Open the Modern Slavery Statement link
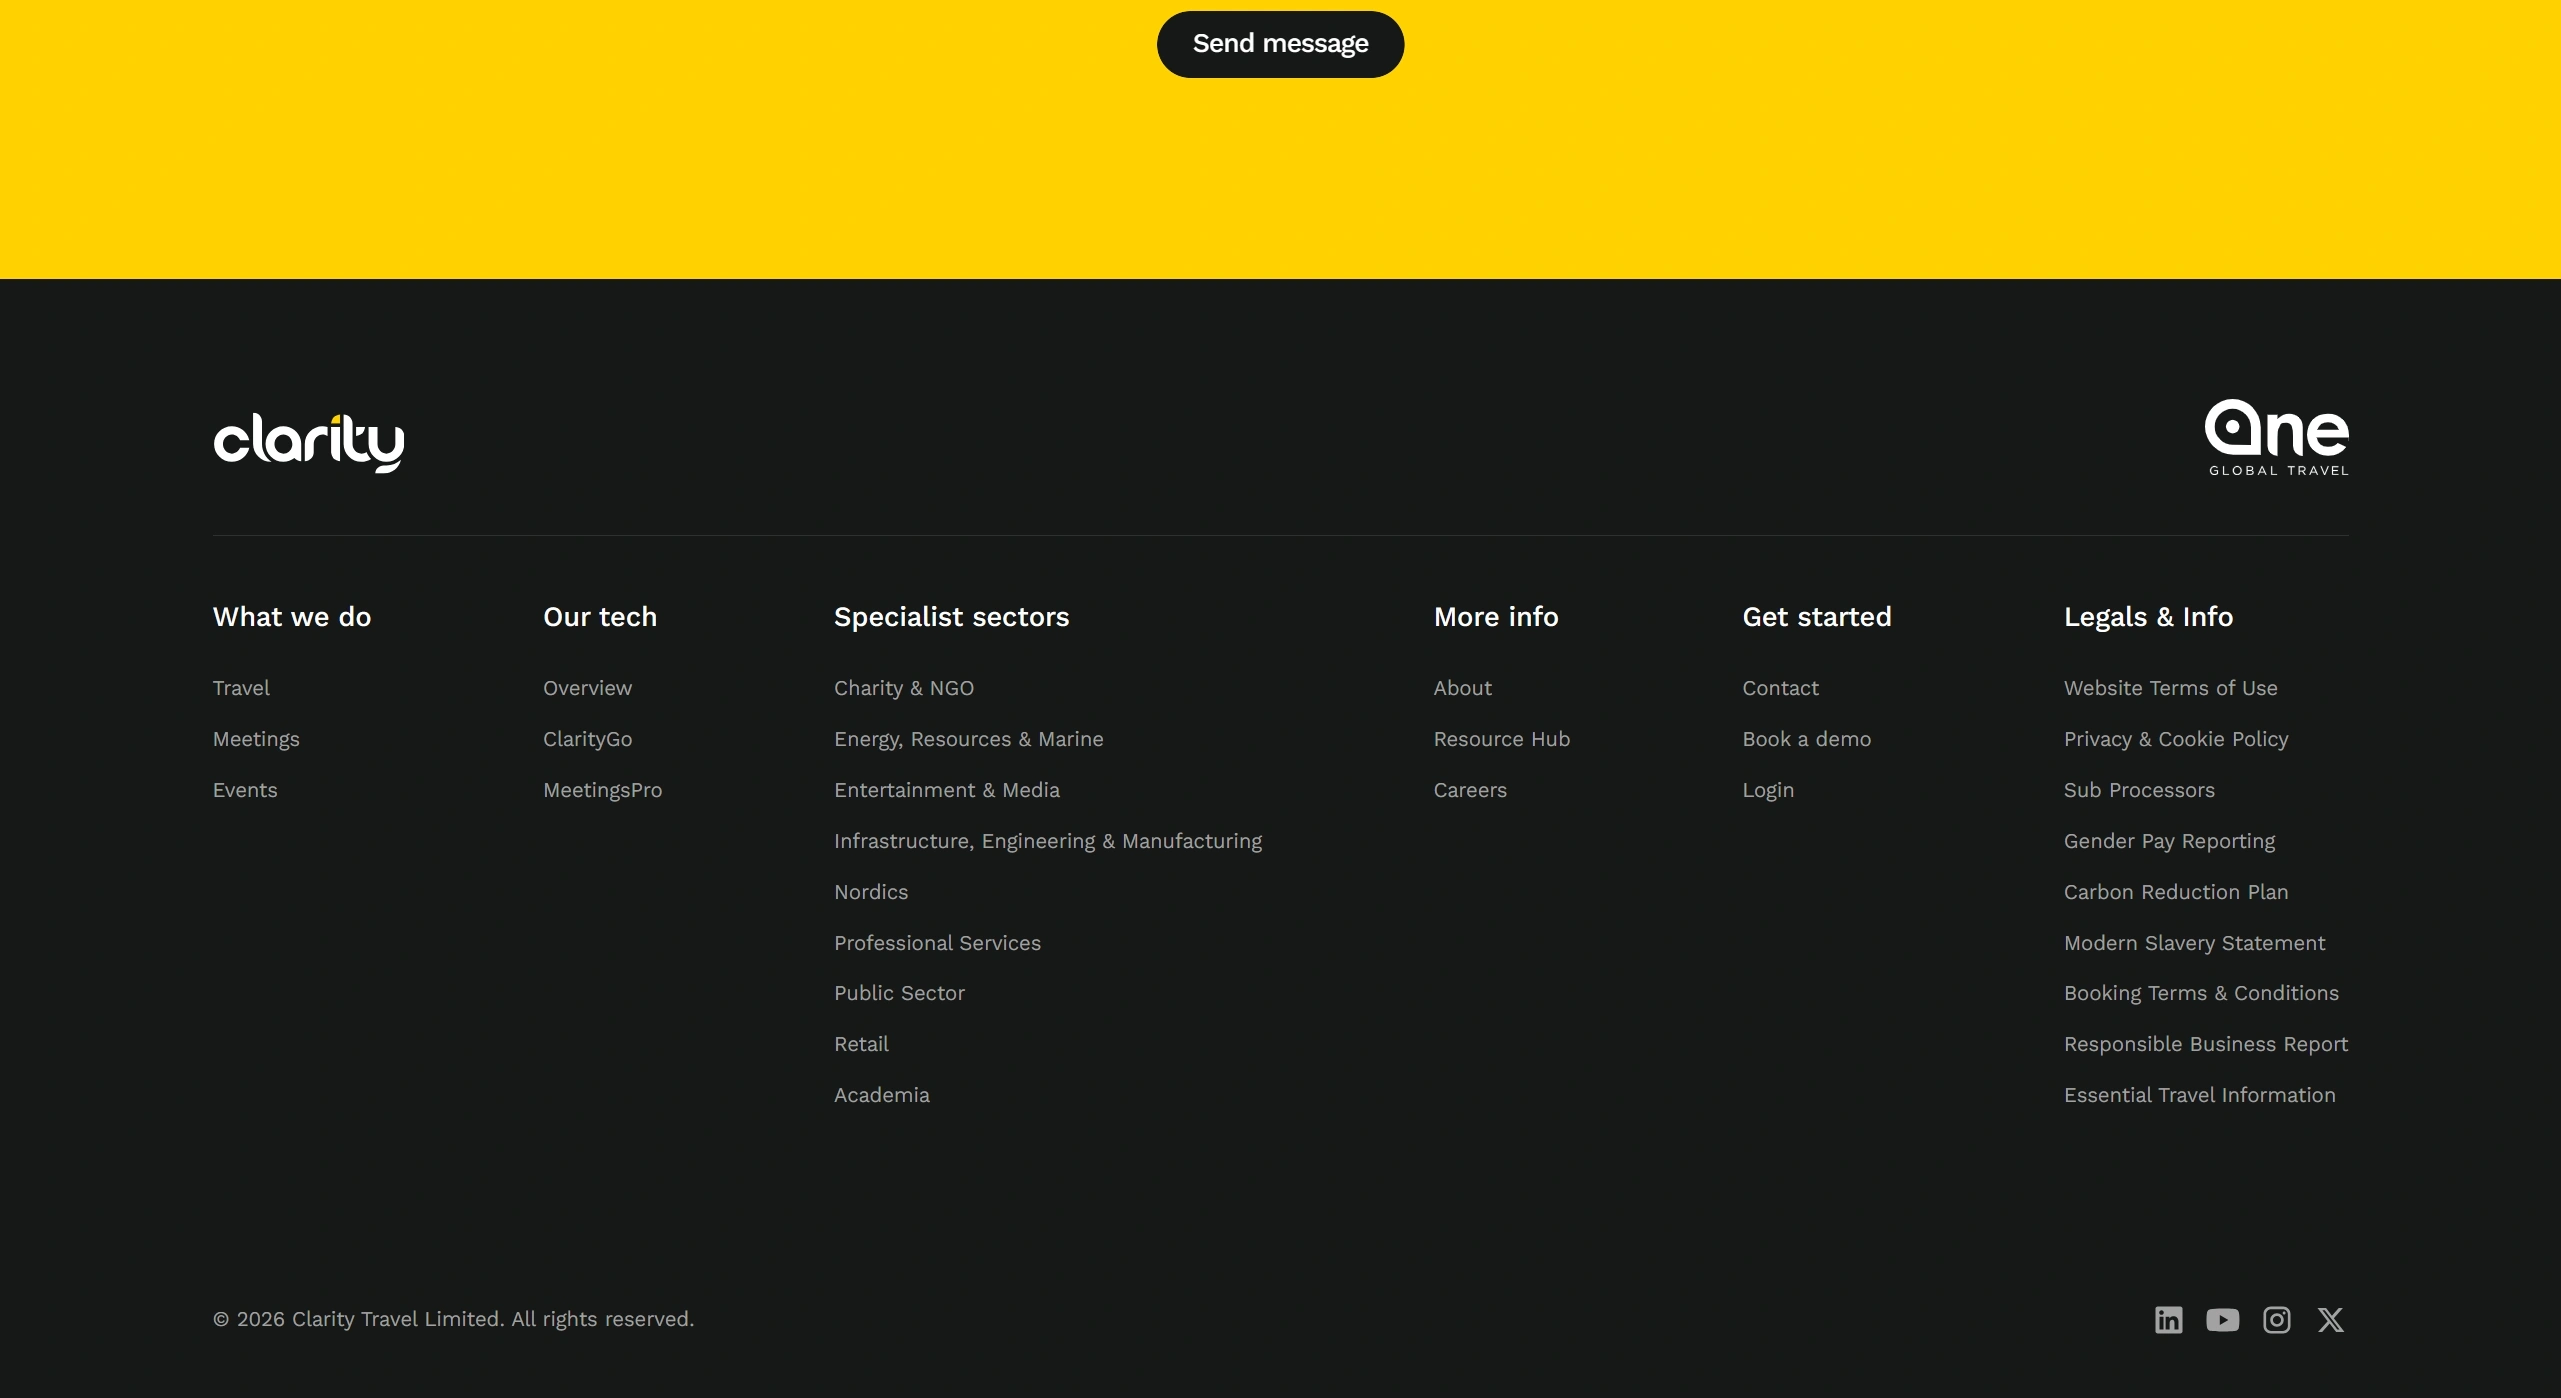This screenshot has height=1398, width=2561. click(x=2194, y=943)
